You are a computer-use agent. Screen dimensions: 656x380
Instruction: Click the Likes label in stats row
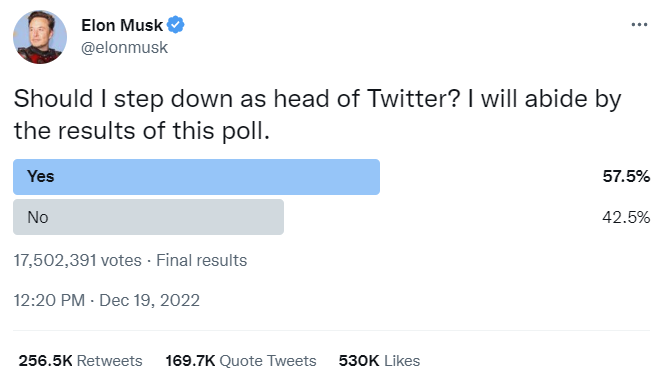pos(402,361)
